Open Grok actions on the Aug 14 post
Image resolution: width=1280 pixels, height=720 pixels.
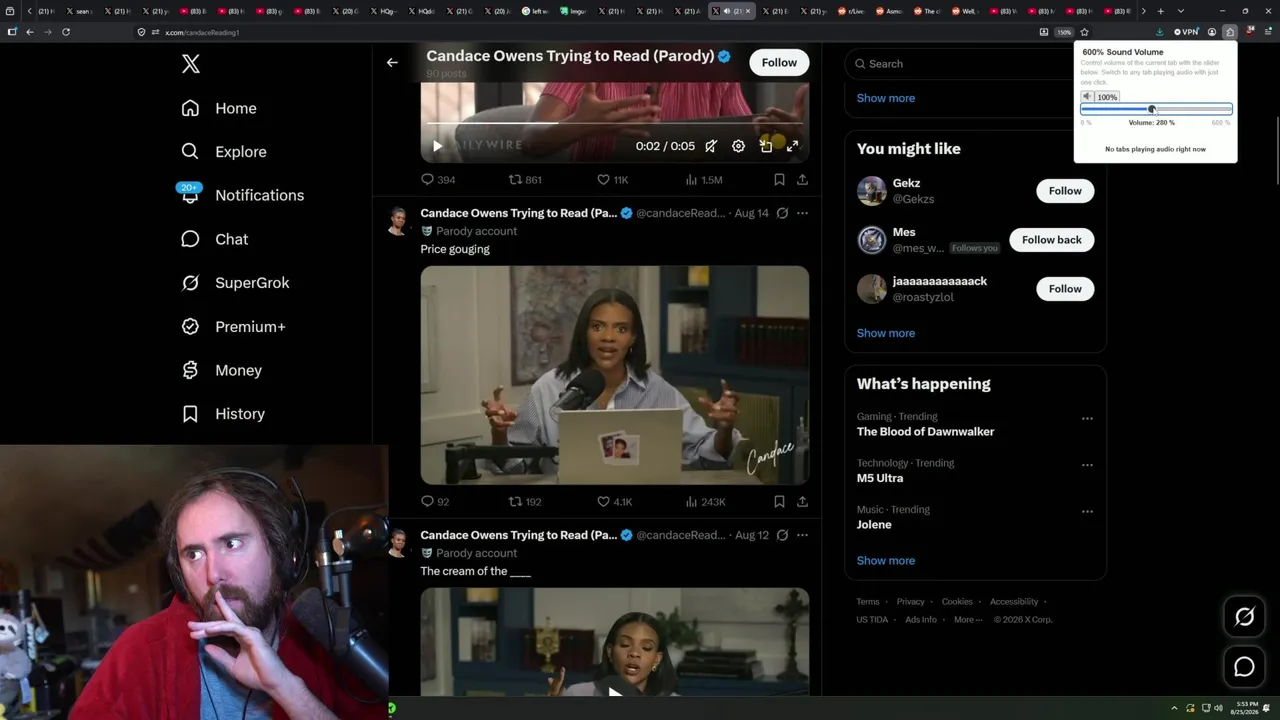782,213
